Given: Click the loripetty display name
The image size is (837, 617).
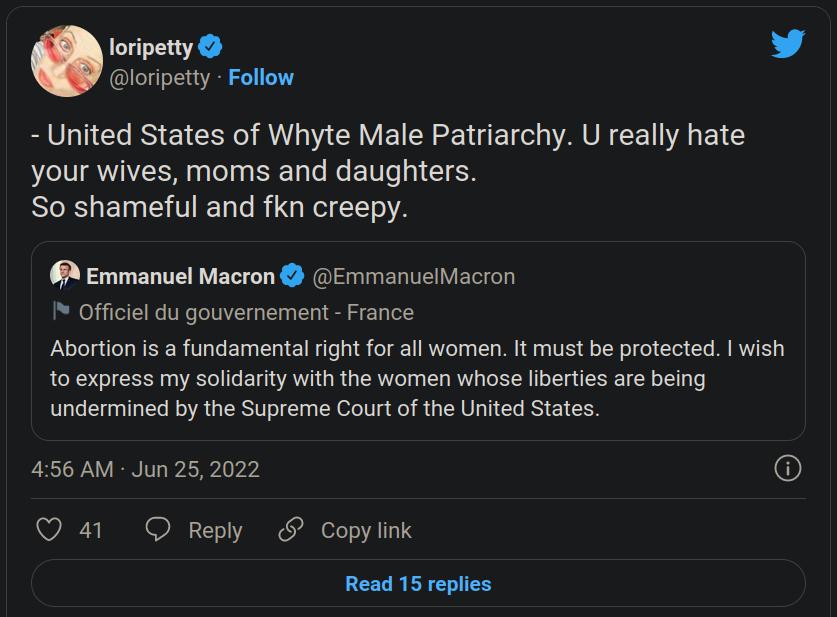Looking at the screenshot, I should click(151, 48).
